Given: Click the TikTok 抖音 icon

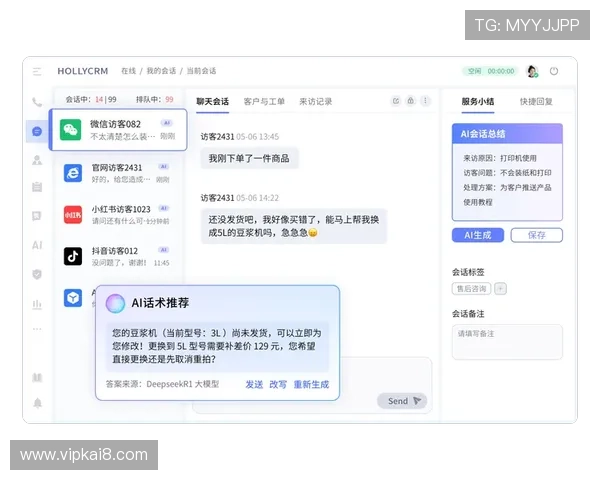Looking at the screenshot, I should point(73,256).
